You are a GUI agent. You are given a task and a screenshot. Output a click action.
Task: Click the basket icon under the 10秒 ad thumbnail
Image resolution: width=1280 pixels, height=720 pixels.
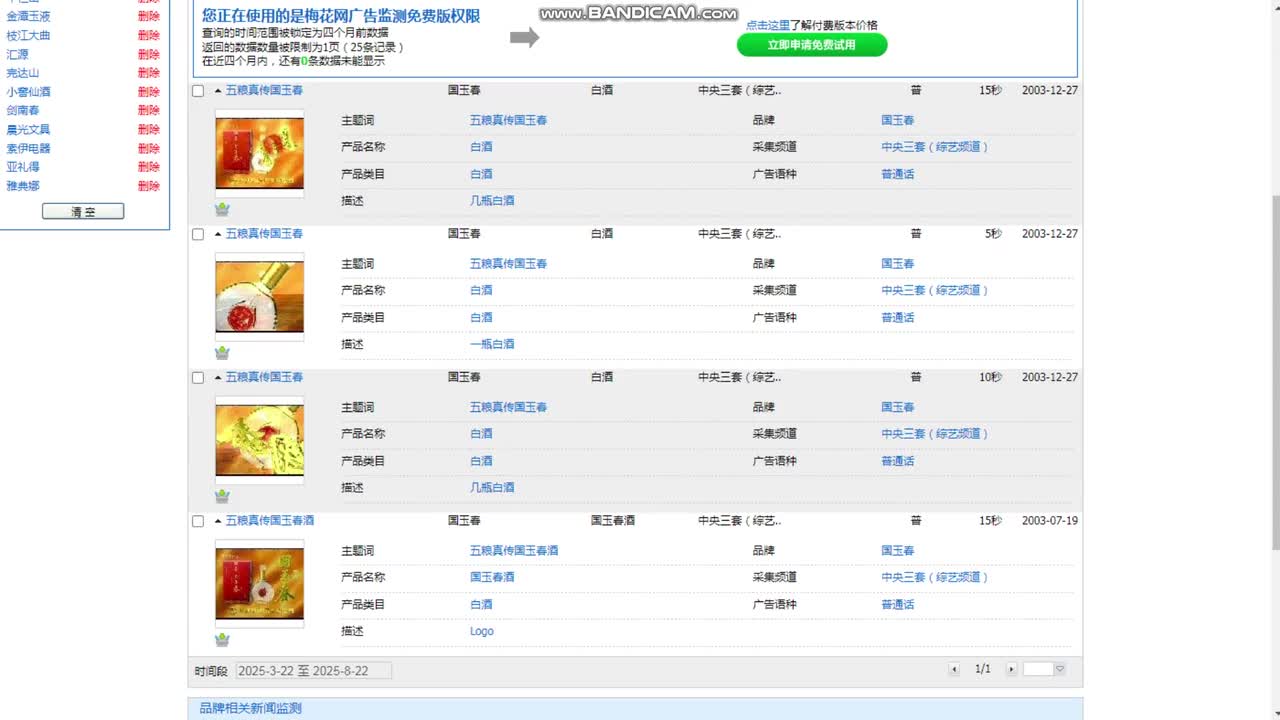coord(222,496)
